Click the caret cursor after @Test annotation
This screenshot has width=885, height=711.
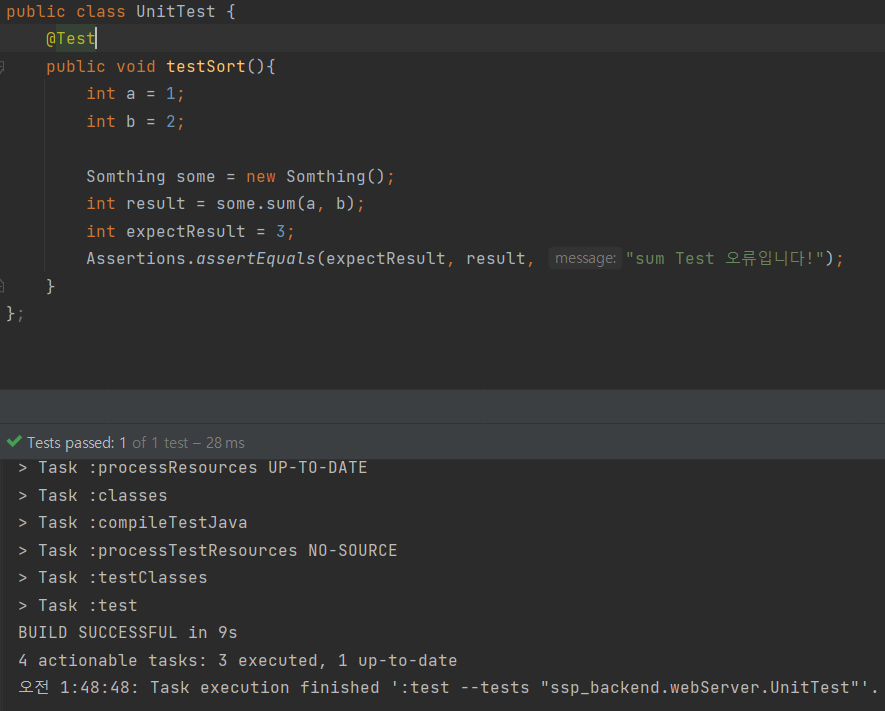pos(96,38)
